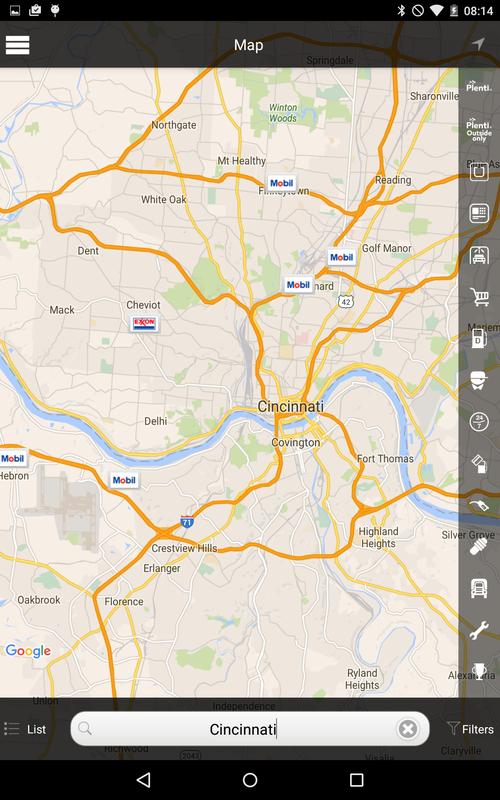Select the truck stop filter icon
The width and height of the screenshot is (500, 800).
coord(479,588)
